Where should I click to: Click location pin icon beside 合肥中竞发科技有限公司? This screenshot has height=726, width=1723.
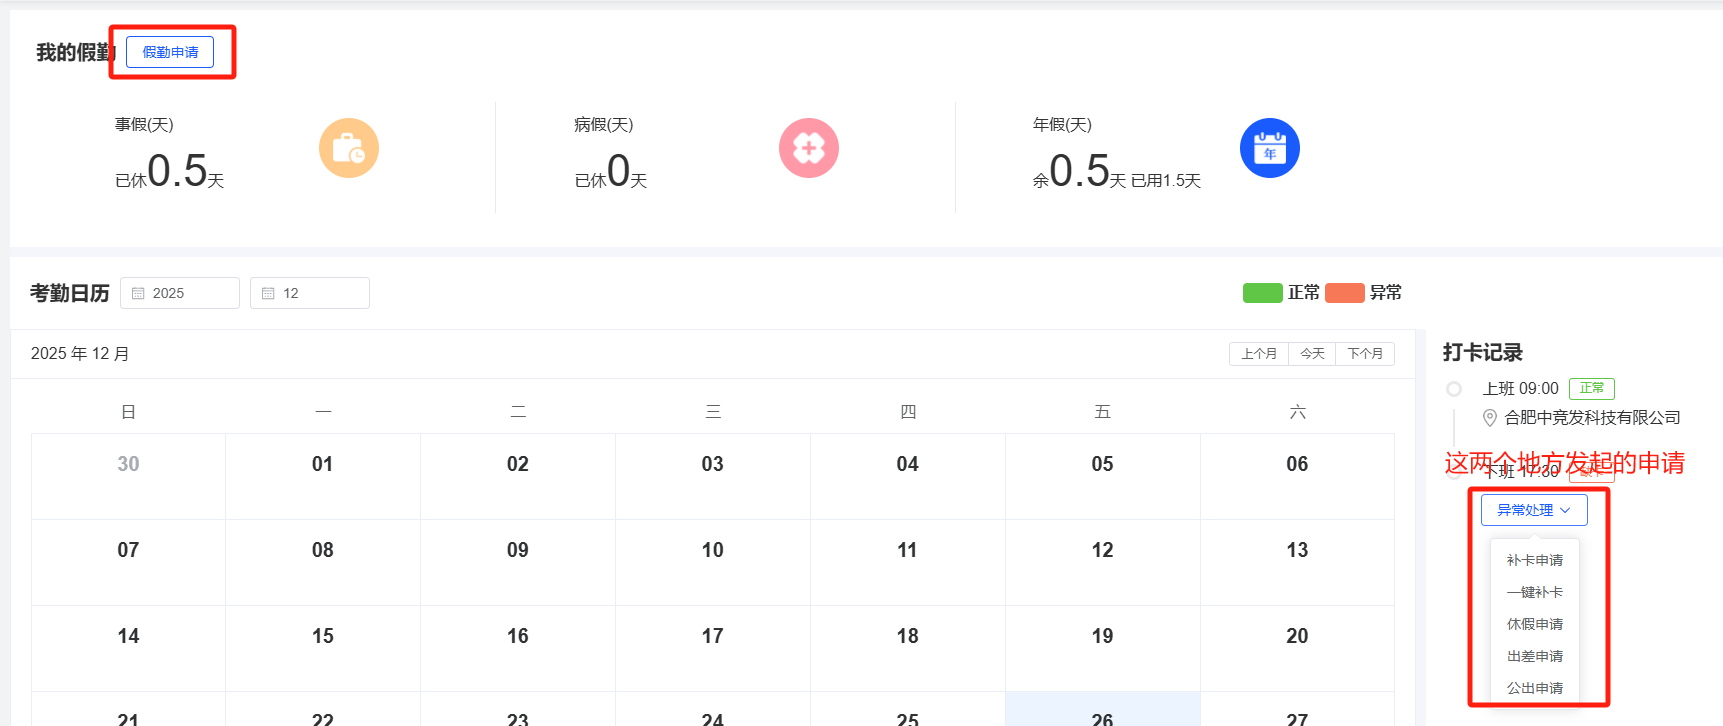(x=1490, y=418)
